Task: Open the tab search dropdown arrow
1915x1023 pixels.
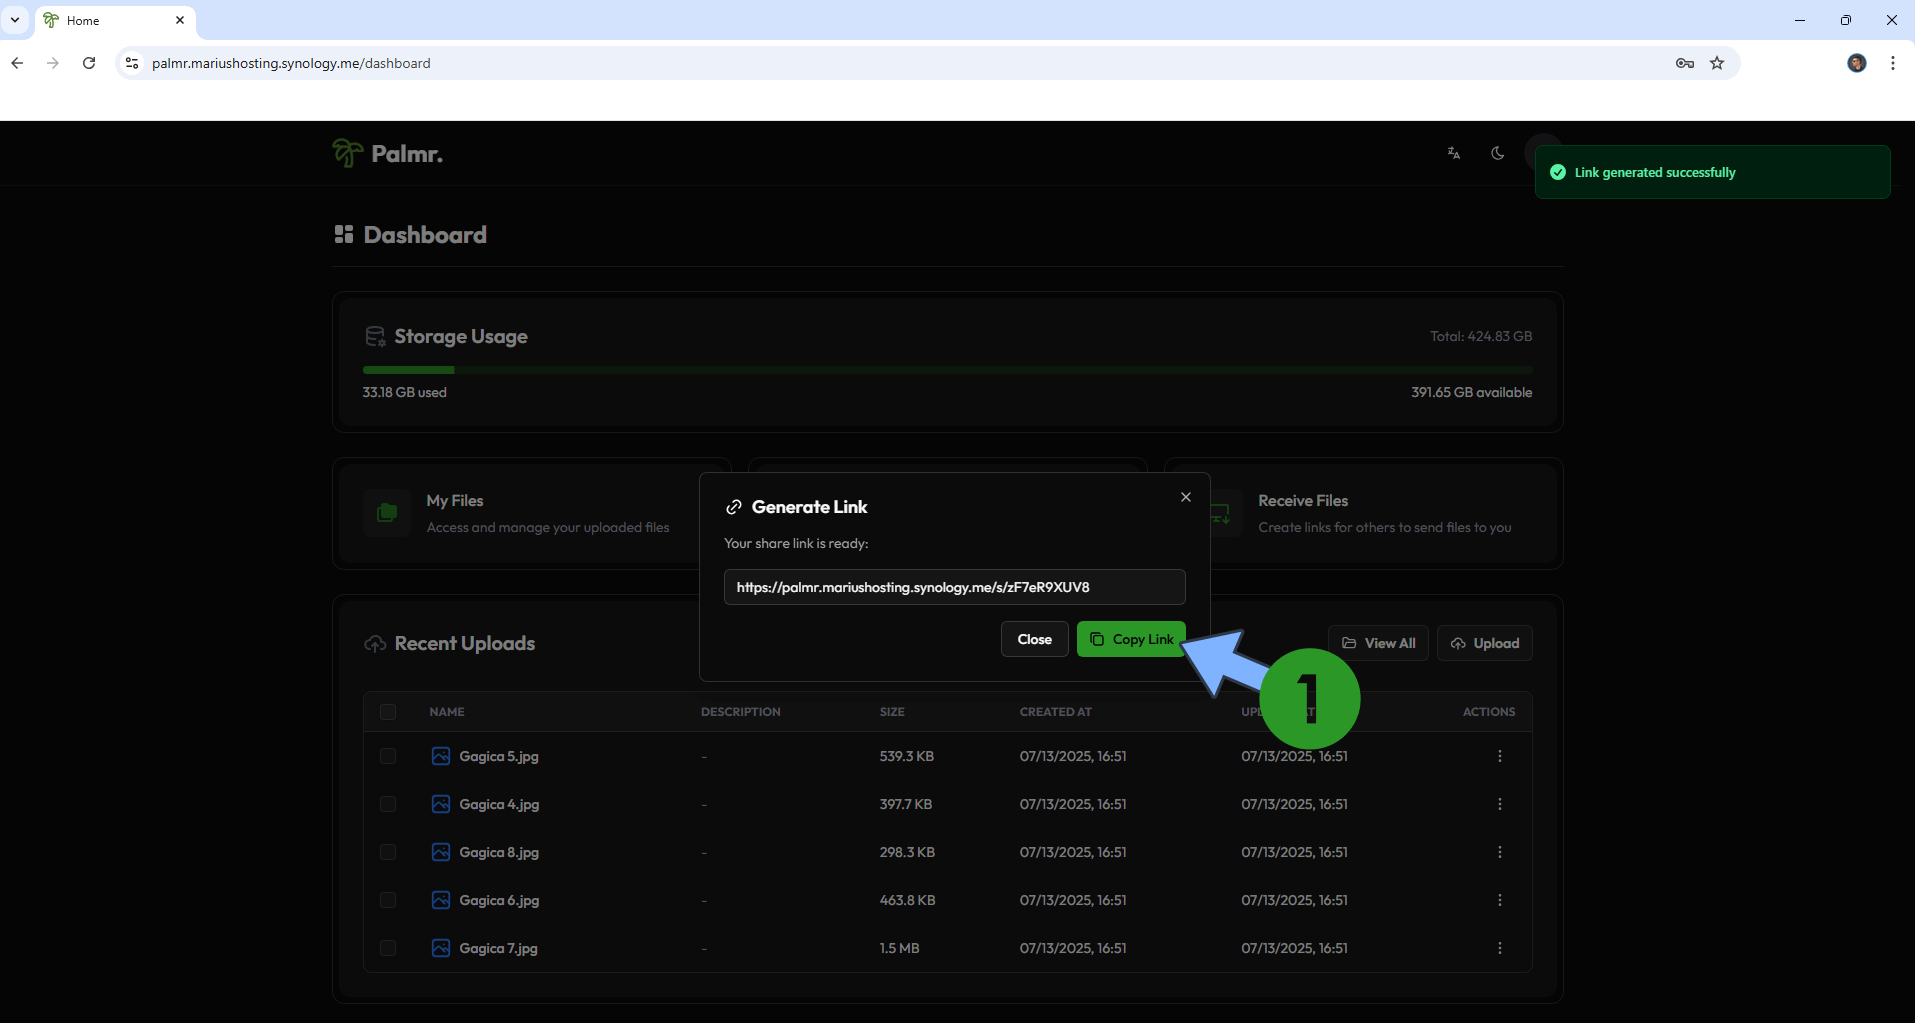Action: coord(15,20)
